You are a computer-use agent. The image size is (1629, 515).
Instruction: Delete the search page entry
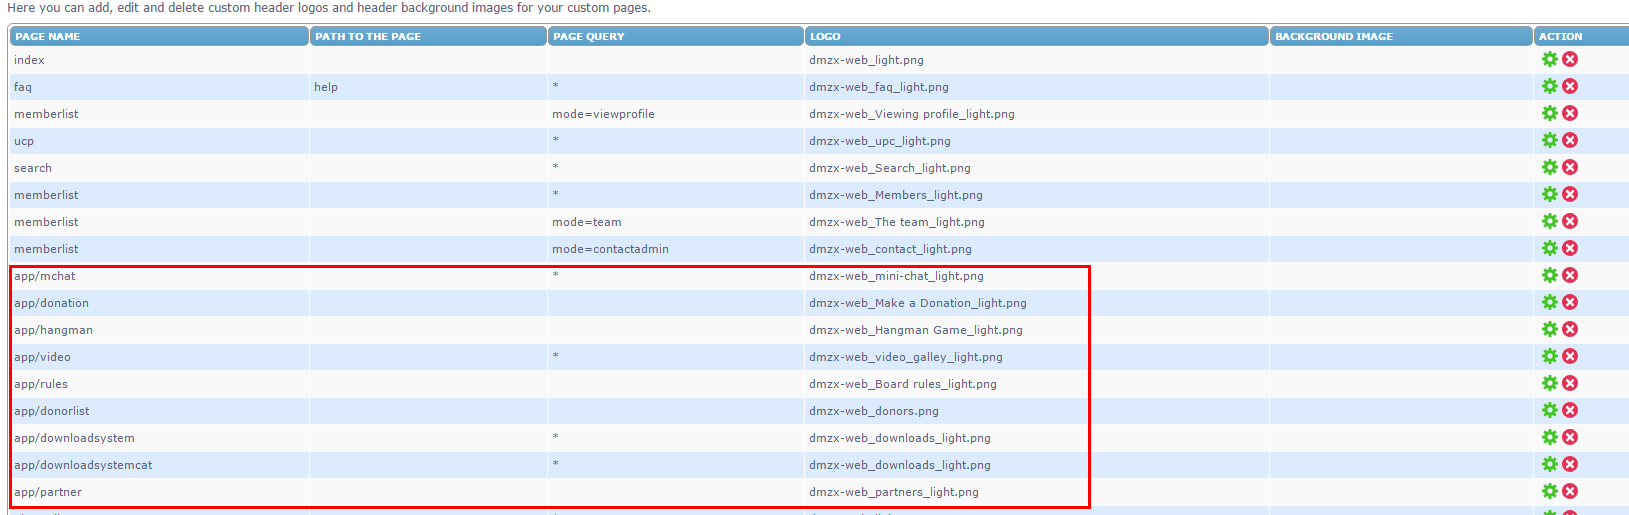coord(1570,167)
